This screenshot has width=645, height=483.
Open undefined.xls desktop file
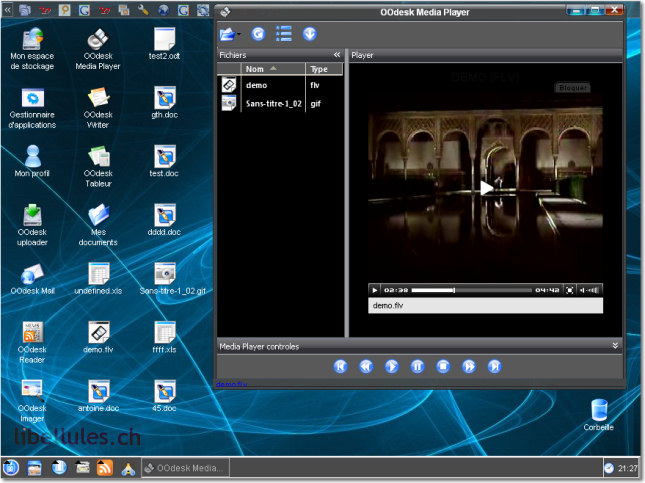[98, 279]
